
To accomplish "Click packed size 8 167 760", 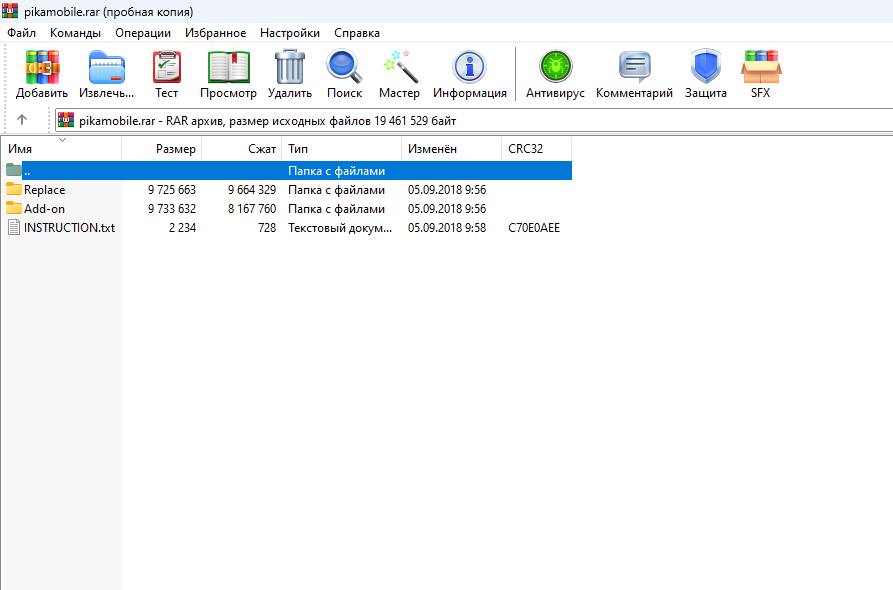I will 252,209.
